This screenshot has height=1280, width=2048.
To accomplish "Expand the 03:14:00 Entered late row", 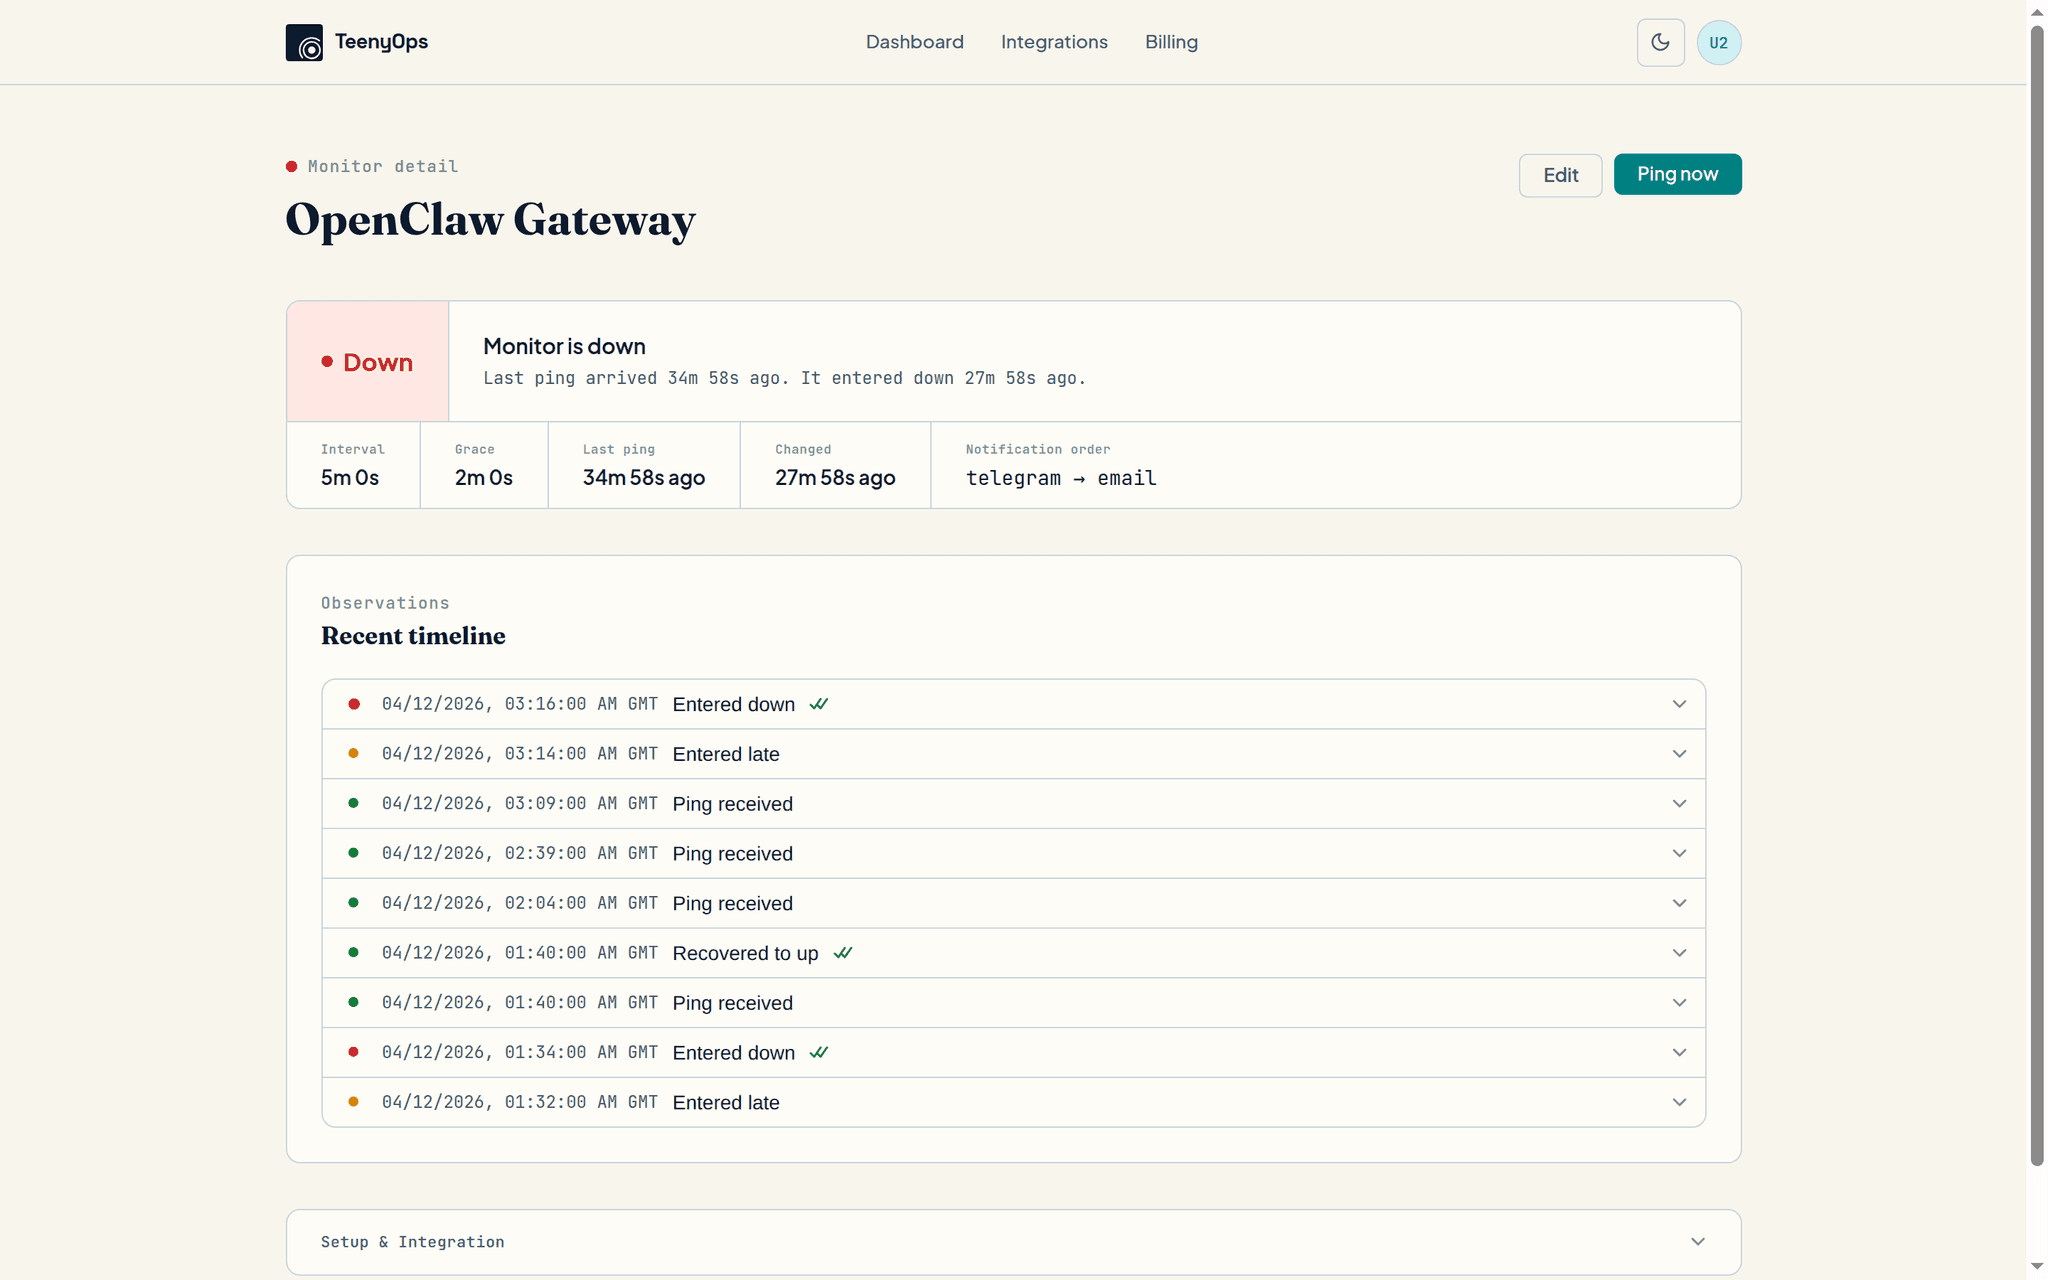I will tap(1013, 754).
